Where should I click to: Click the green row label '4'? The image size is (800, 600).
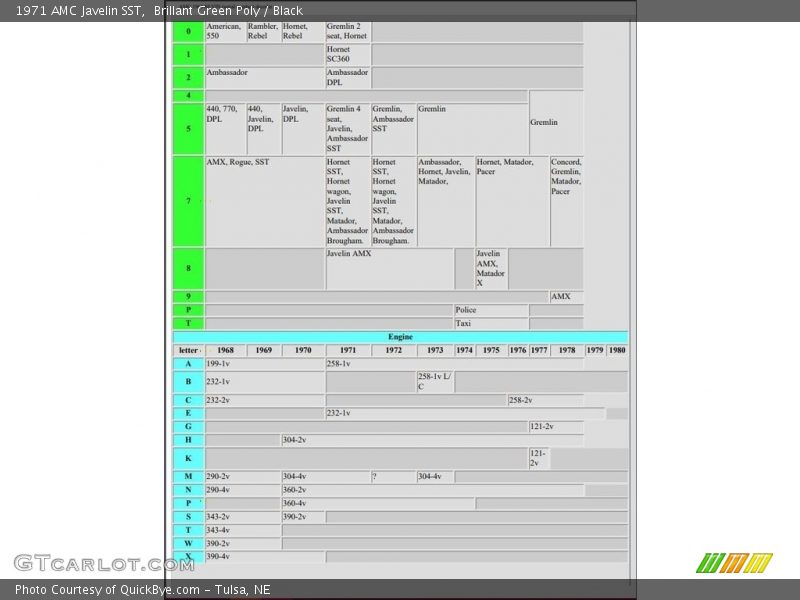188,95
